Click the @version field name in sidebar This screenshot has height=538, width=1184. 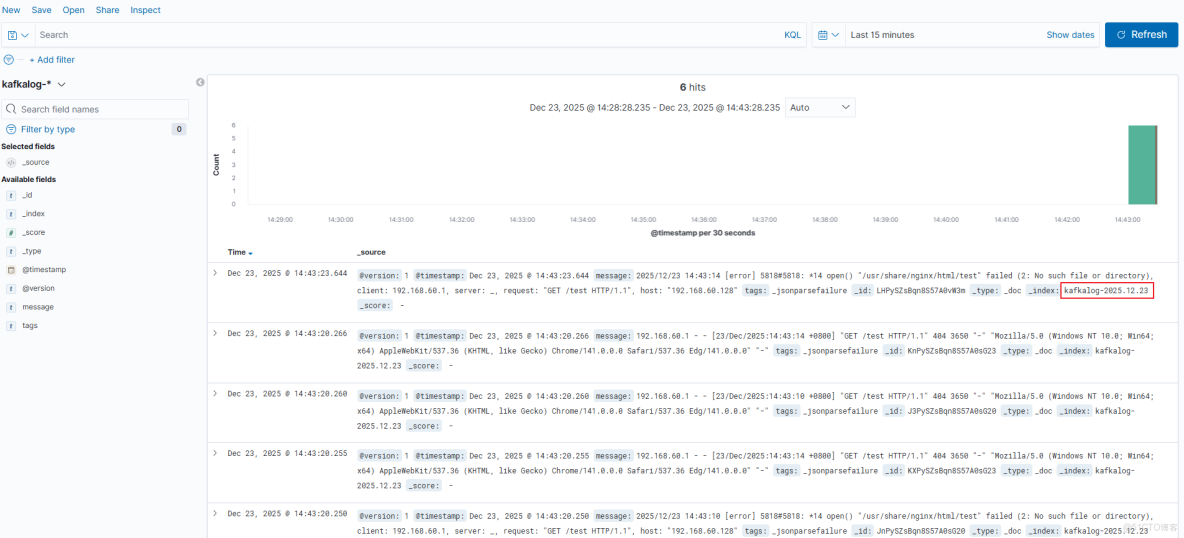(x=39, y=289)
